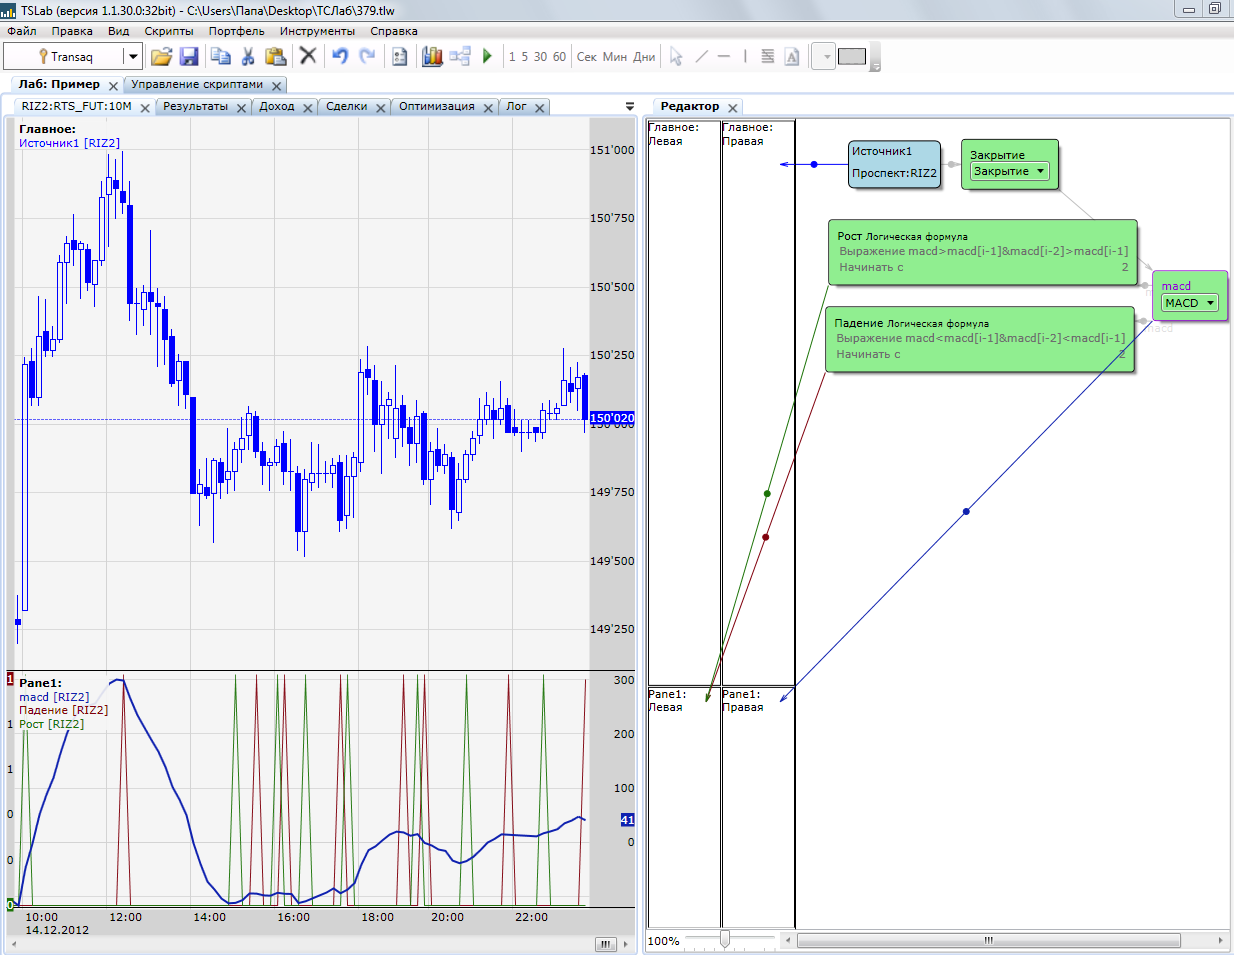This screenshot has width=1234, height=955.
Task: Run the script with green play button
Action: pyautogui.click(x=487, y=56)
